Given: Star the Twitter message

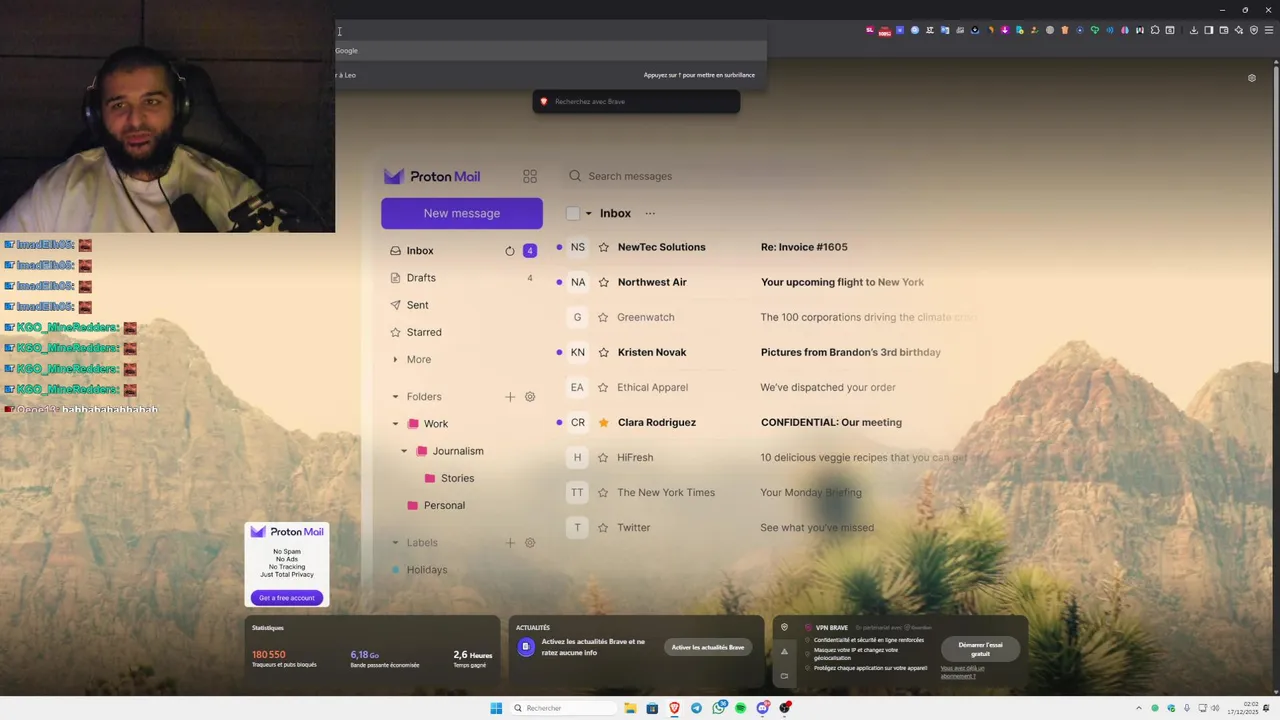Looking at the screenshot, I should (x=603, y=527).
